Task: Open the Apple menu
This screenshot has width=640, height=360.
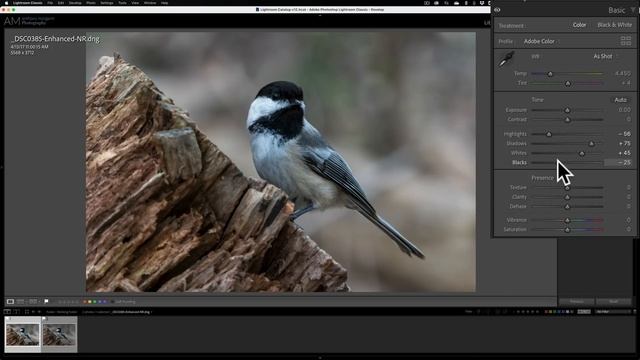Action: pyautogui.click(x=6, y=3)
